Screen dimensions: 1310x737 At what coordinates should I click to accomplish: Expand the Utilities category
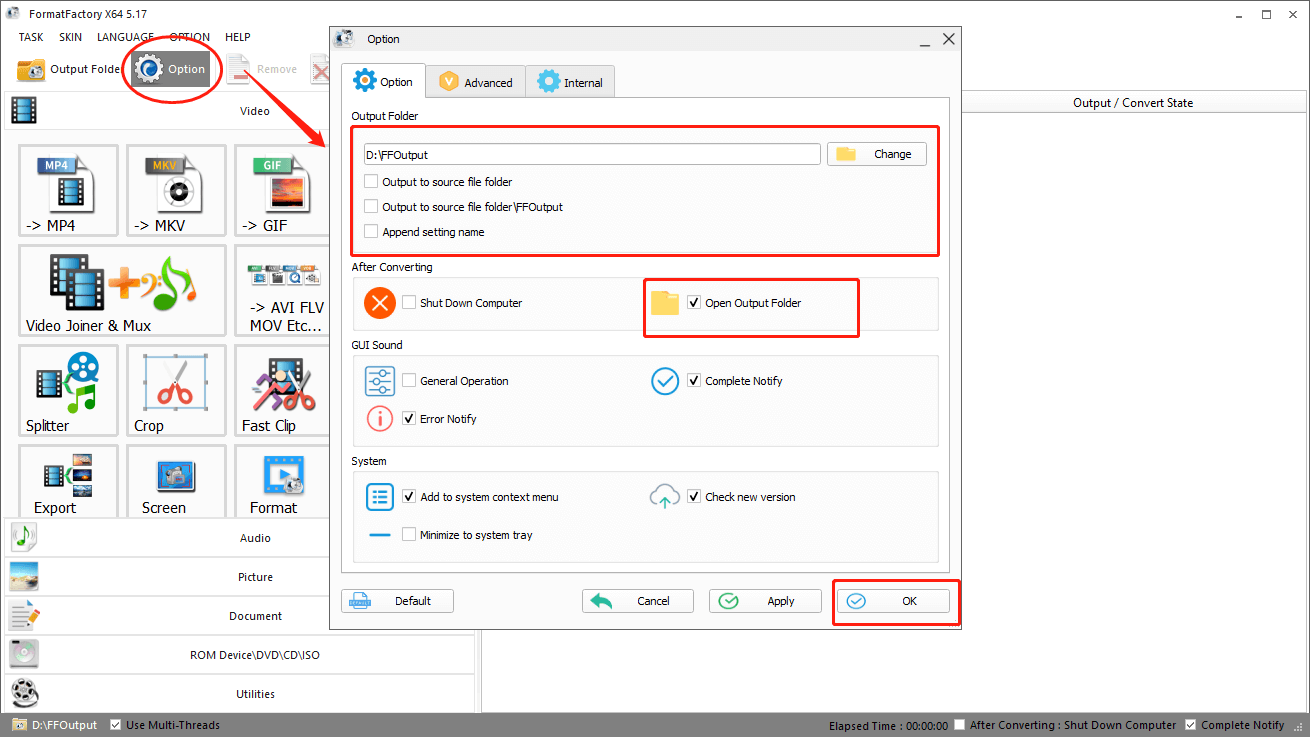pyautogui.click(x=240, y=694)
